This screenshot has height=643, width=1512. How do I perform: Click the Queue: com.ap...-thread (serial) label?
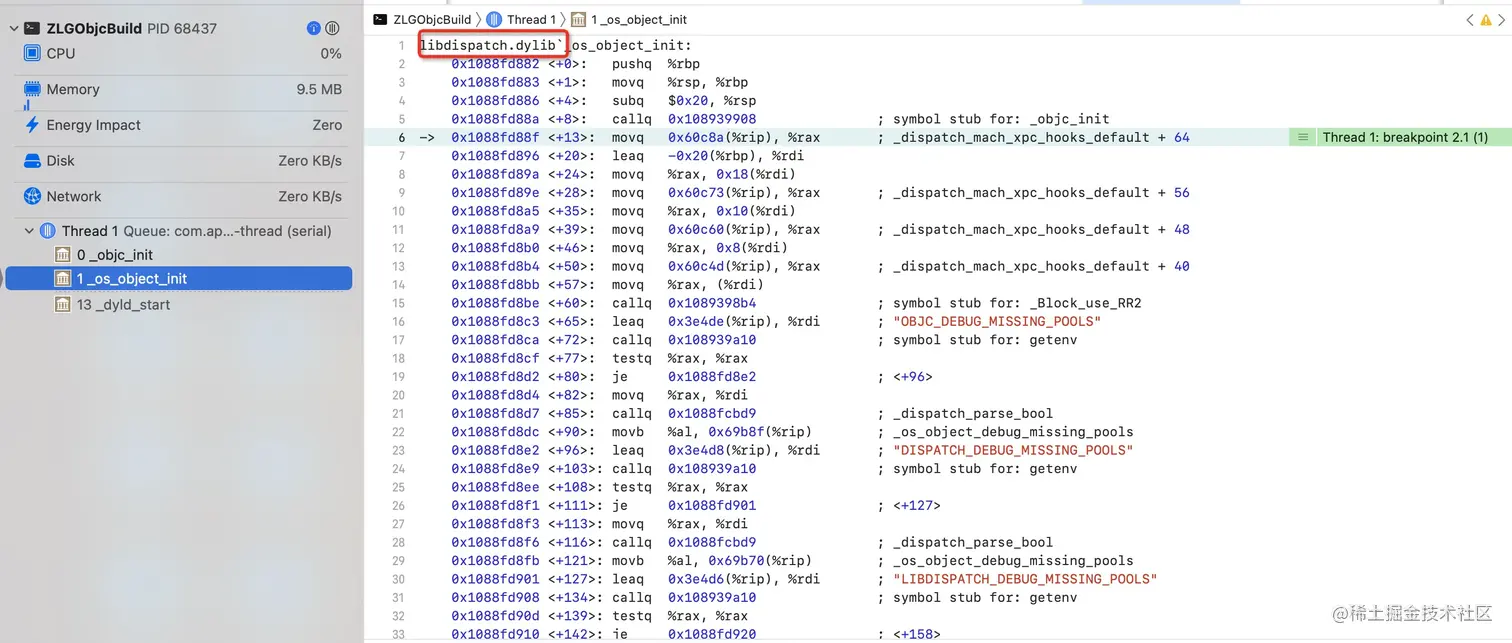[x=228, y=231]
